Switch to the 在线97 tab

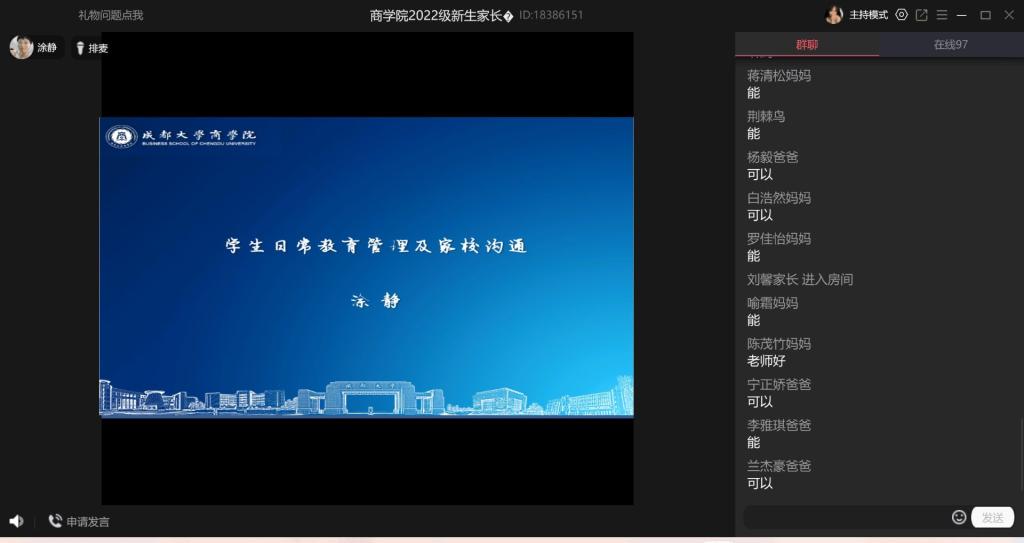coord(951,44)
